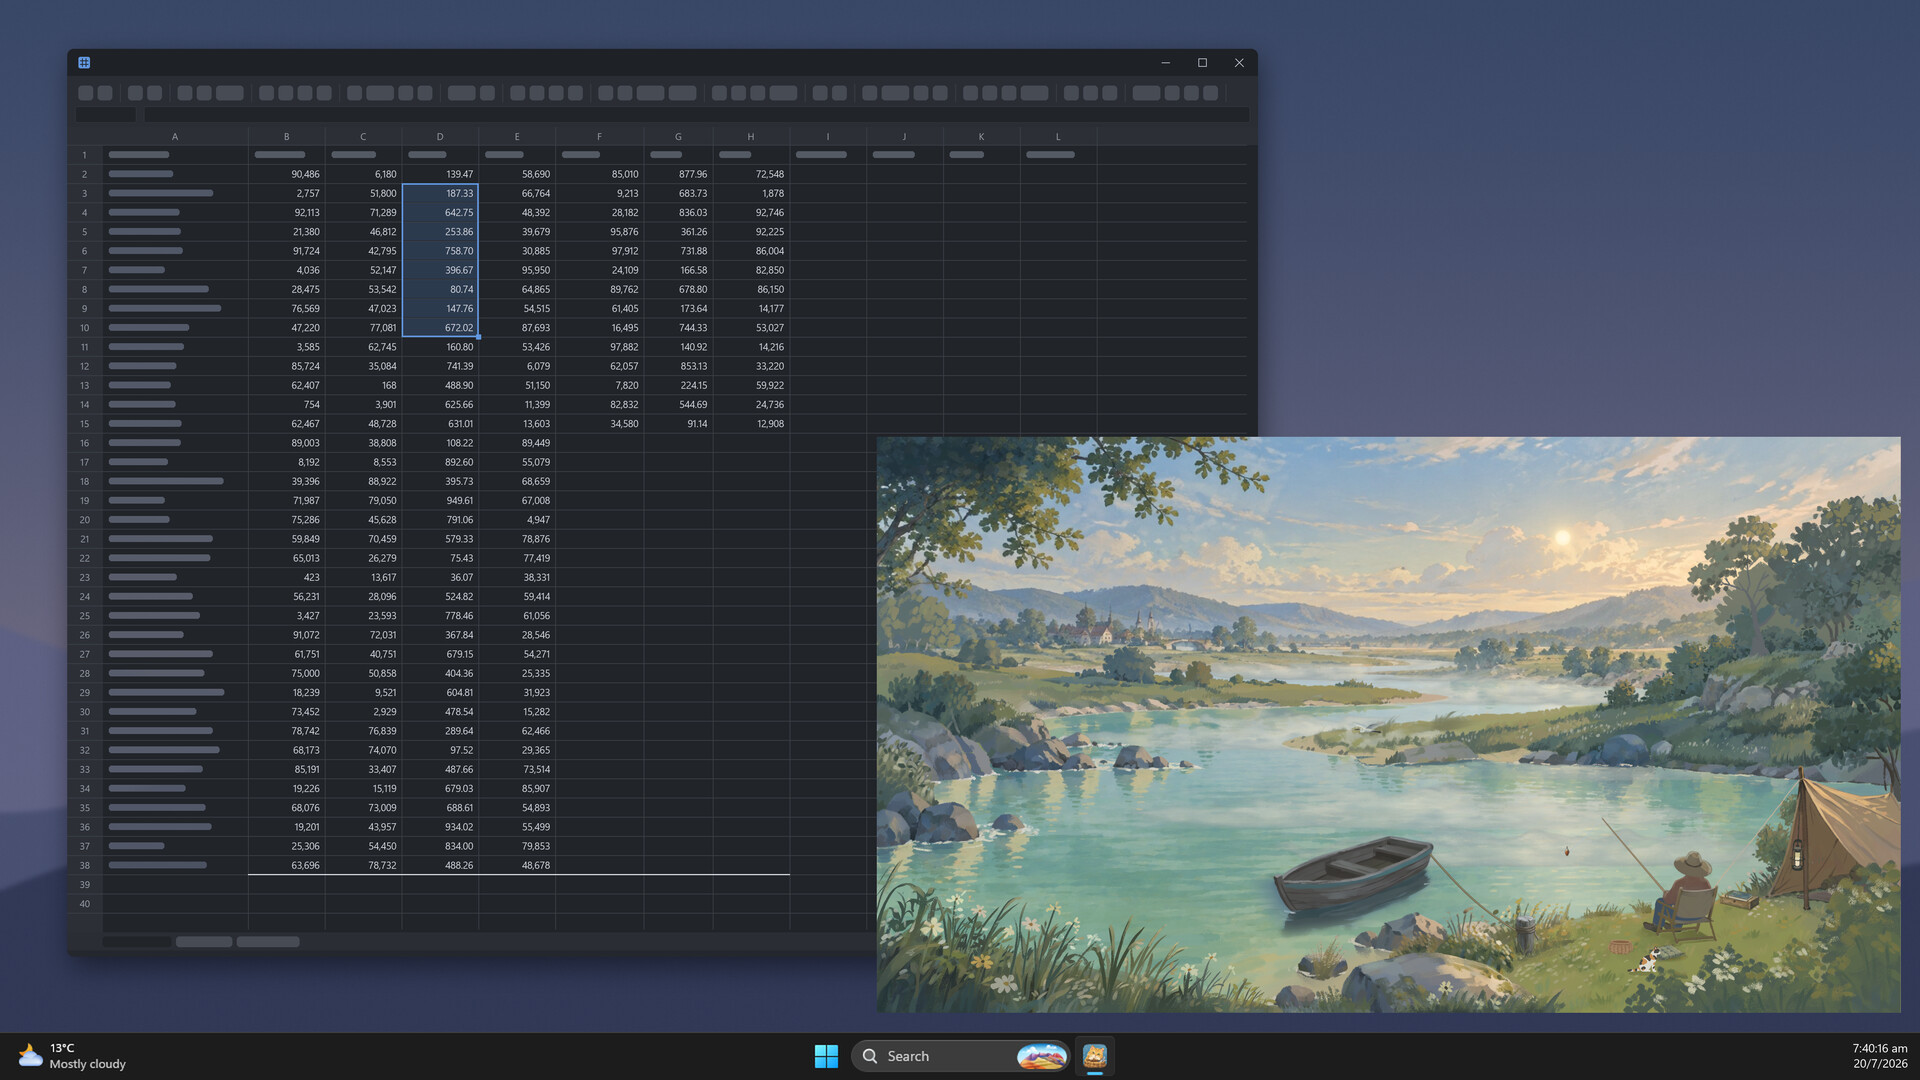
Task: Select row 27 header
Action: point(85,654)
